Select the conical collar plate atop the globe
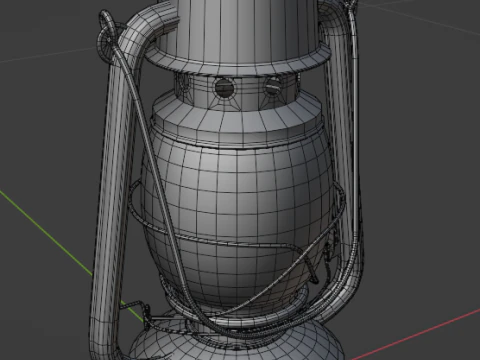 [x=237, y=118]
